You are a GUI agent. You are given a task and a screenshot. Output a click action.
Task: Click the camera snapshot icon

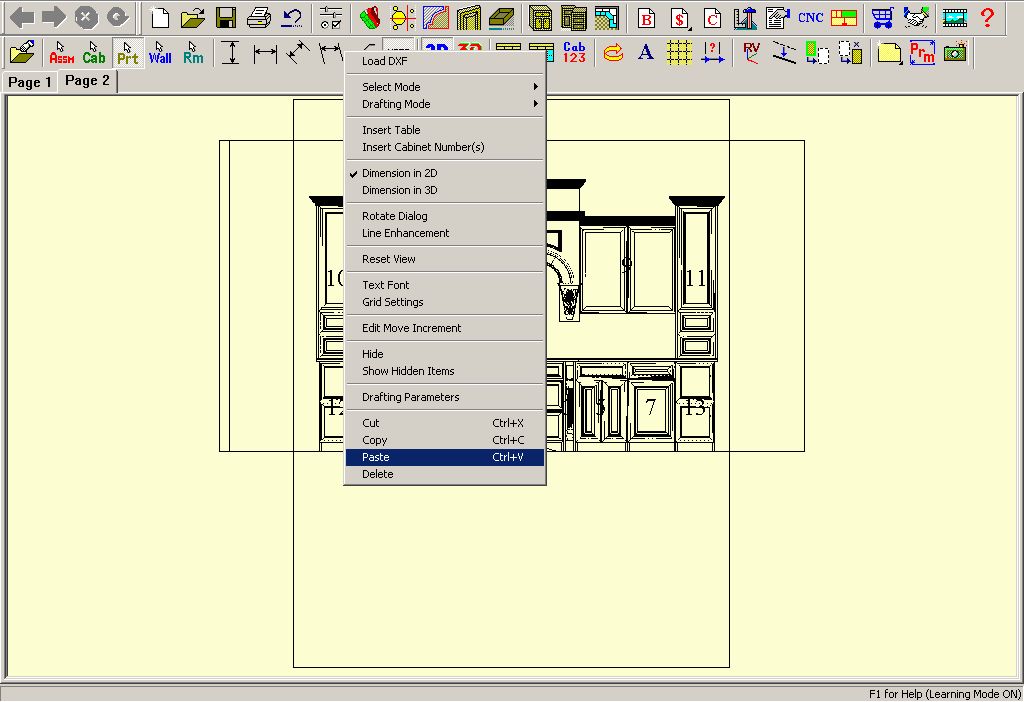coord(955,53)
